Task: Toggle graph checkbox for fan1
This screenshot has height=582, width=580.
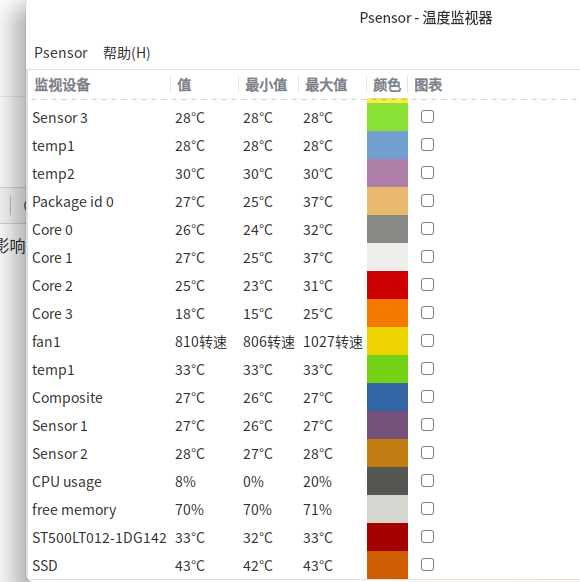Action: (x=427, y=341)
